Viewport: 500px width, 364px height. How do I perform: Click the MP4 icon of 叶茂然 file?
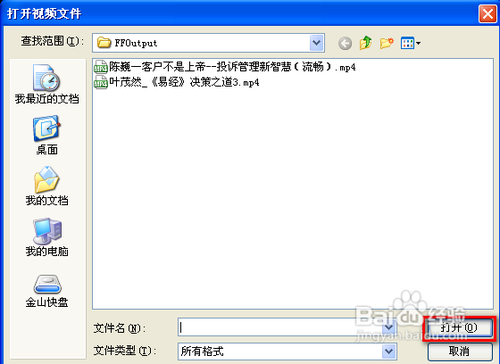pos(101,82)
